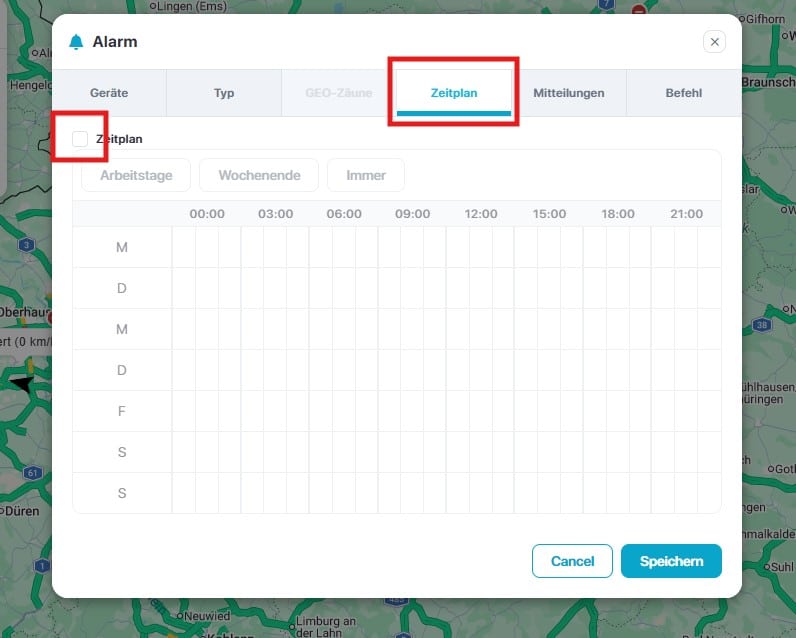Click the black vehicle arrow on map
The image size is (796, 638).
tap(22, 383)
